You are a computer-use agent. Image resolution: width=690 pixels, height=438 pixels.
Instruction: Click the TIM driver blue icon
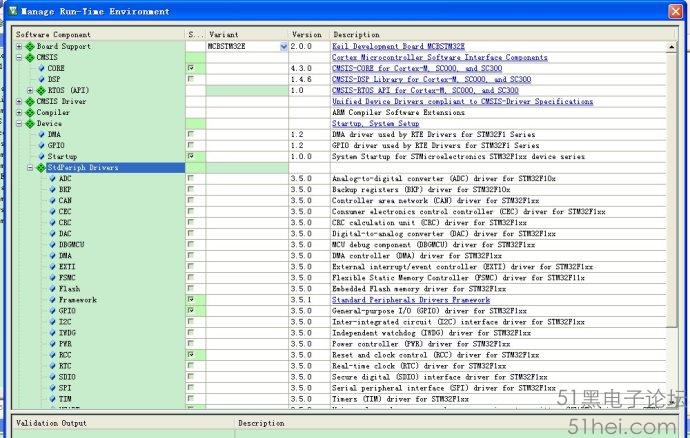(52, 399)
